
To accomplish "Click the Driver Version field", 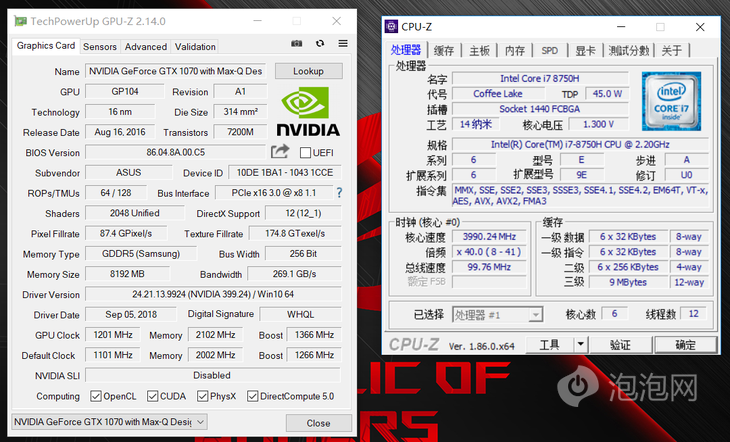I will [213, 294].
